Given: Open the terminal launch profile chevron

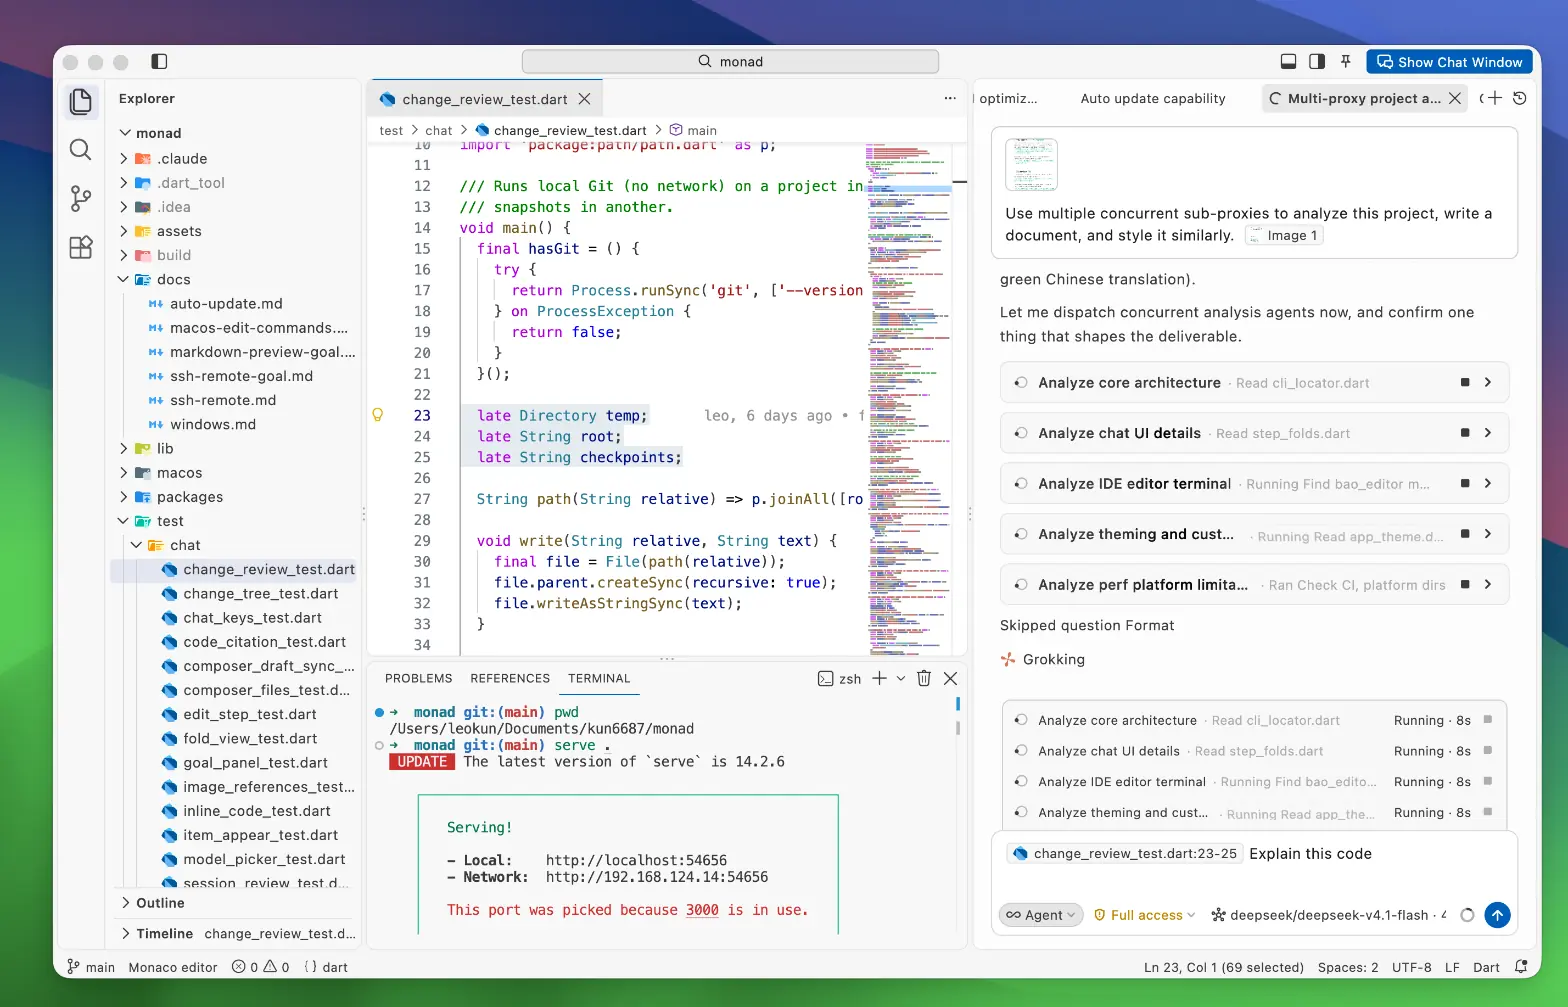Looking at the screenshot, I should pos(901,678).
